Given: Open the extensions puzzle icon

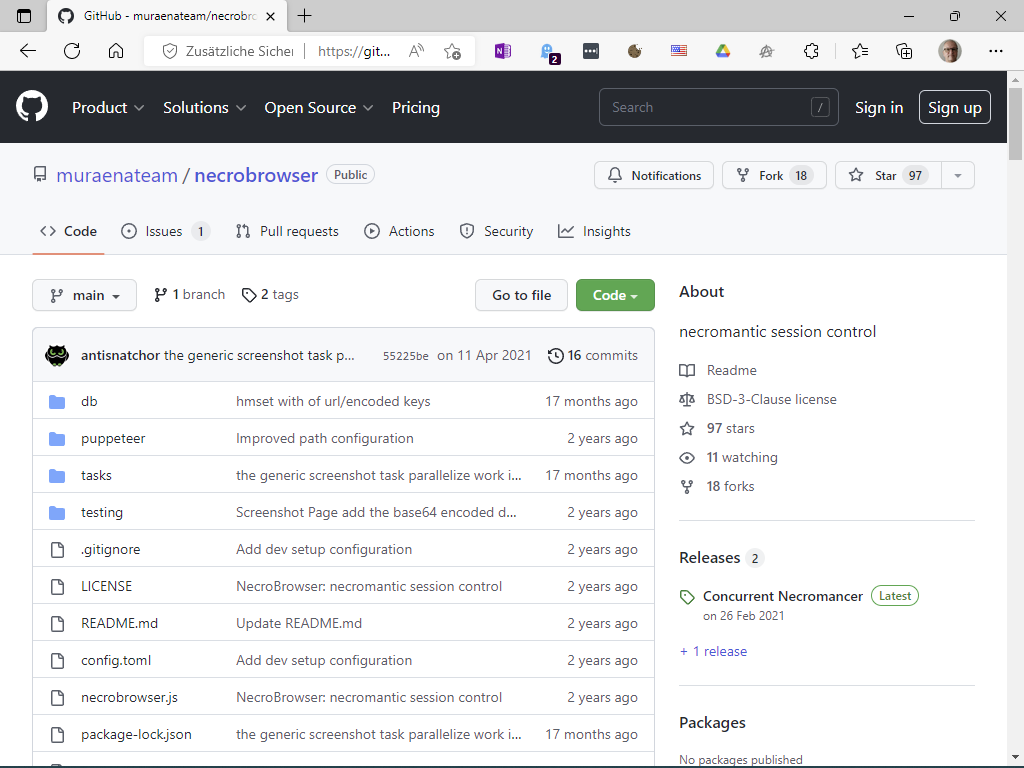Looking at the screenshot, I should [811, 51].
